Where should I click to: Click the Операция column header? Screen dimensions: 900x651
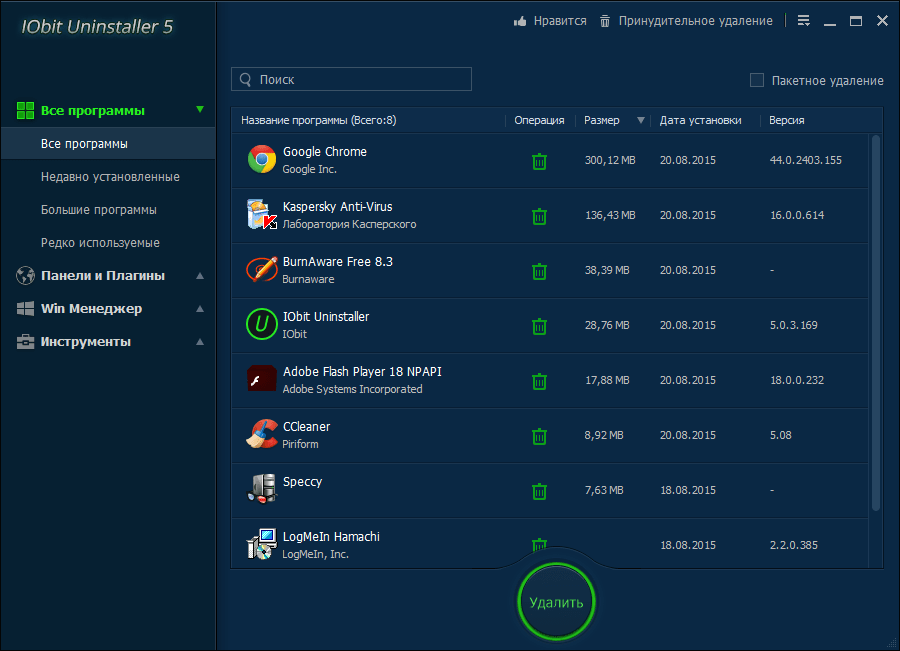539,121
